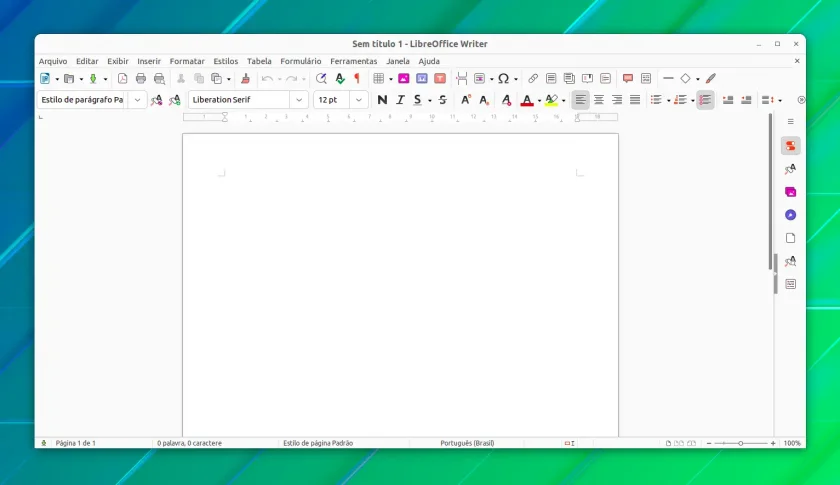Click the vertical scrollbar
The width and height of the screenshot is (840, 485).
771,190
